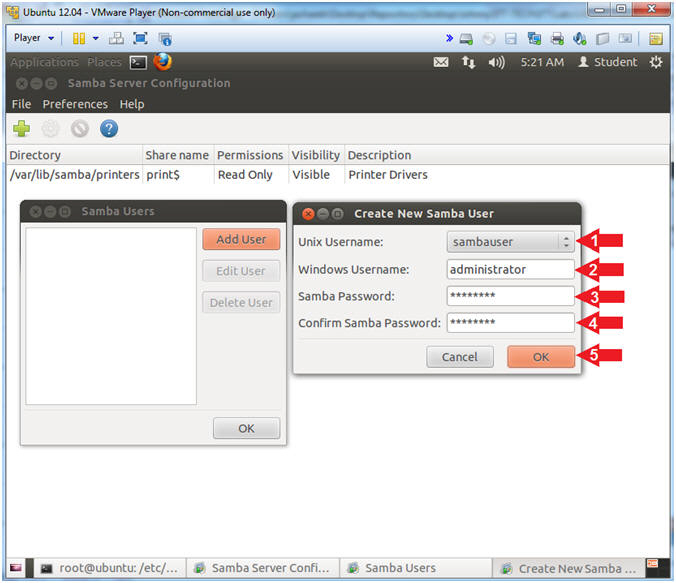676x583 pixels.
Task: Open the Preferences menu
Action: point(75,104)
